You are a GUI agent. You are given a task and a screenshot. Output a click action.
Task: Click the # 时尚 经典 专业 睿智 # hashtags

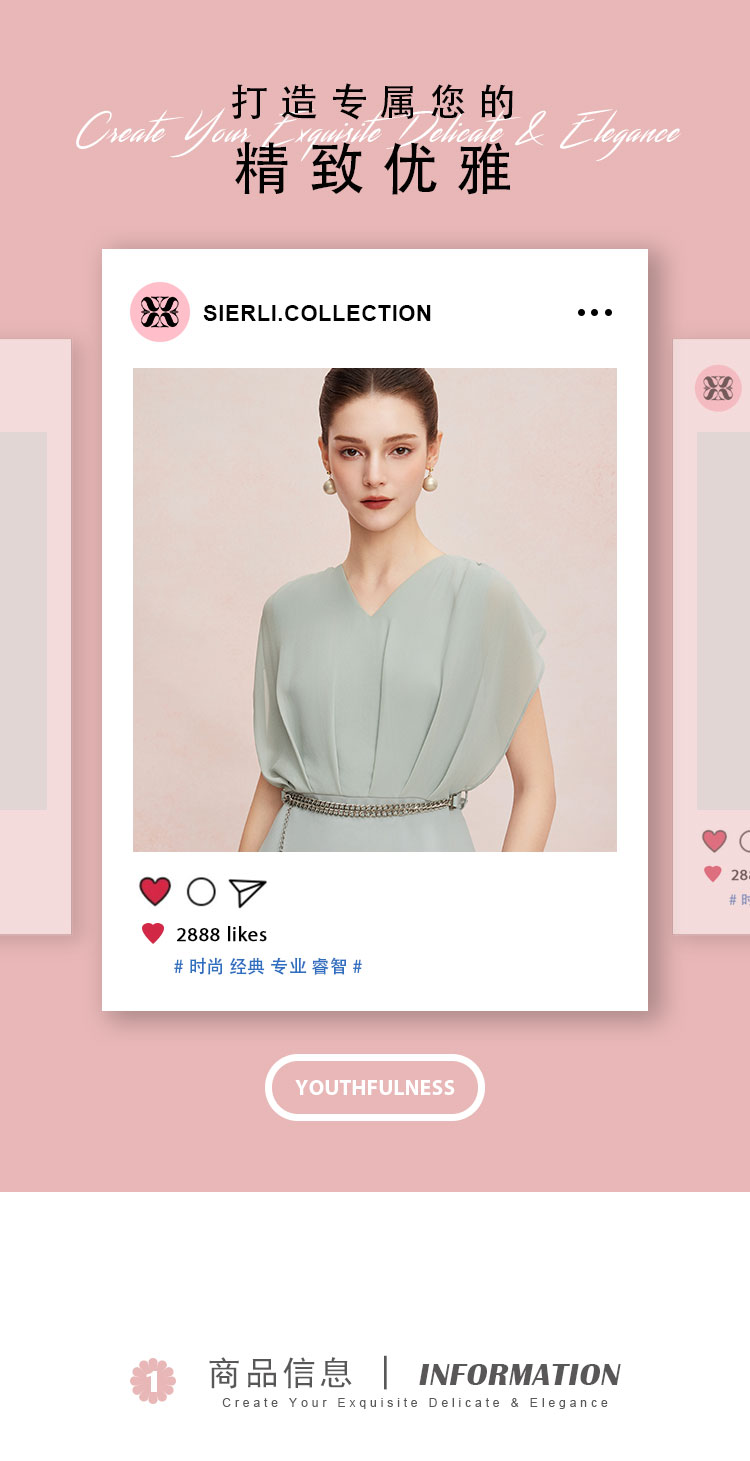coord(268,967)
